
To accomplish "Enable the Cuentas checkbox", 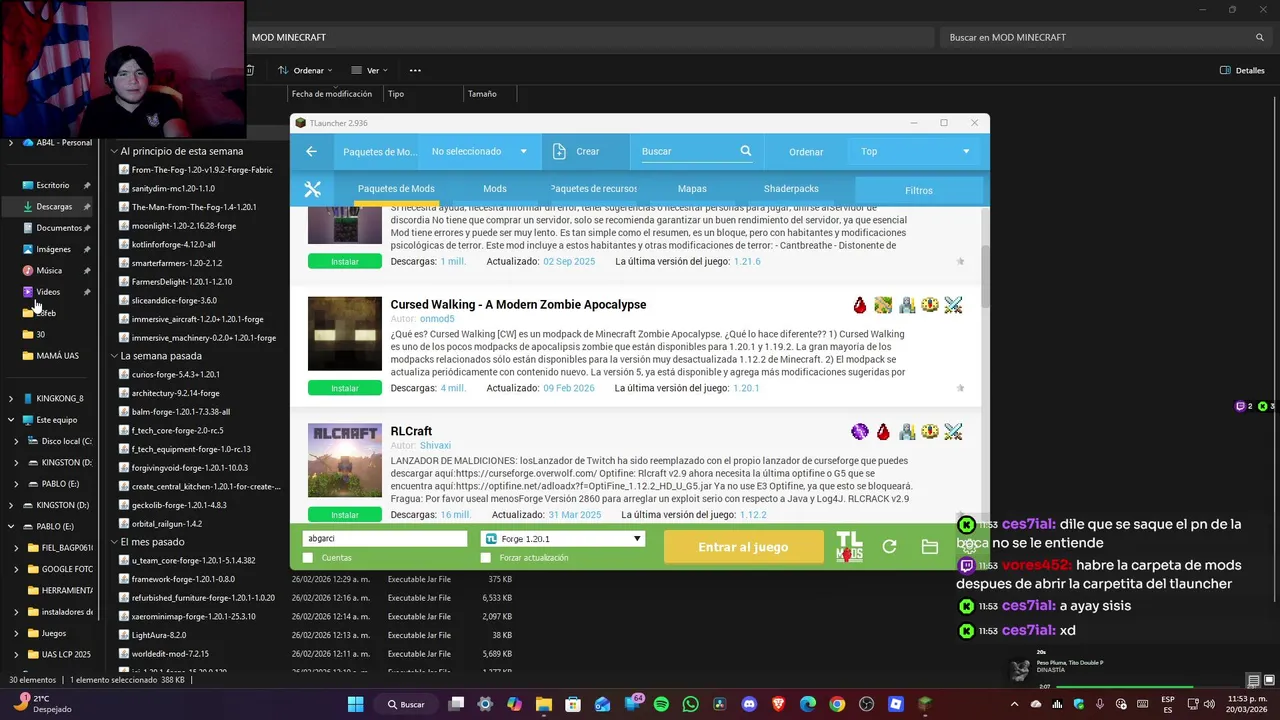I will pyautogui.click(x=308, y=558).
